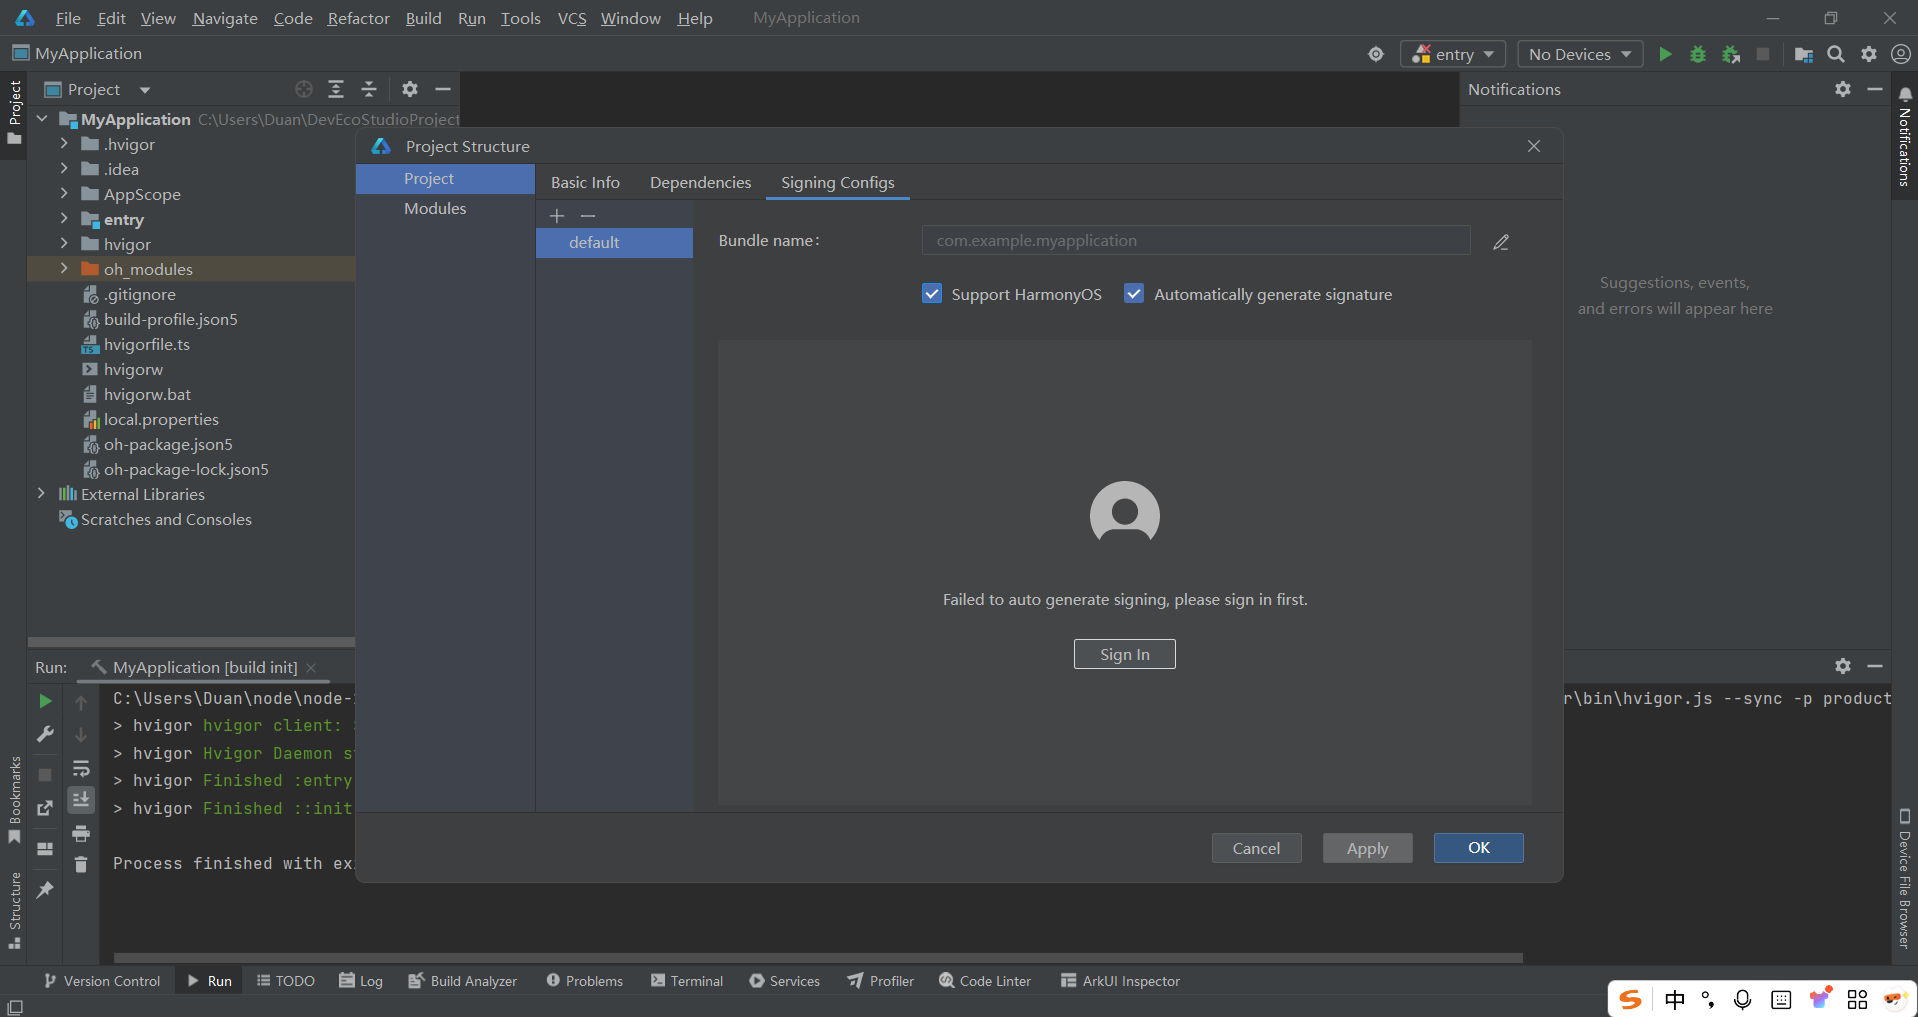Toggle soft-wrap icon in the Run panel
Screen dimensions: 1918x1017
pos(81,768)
